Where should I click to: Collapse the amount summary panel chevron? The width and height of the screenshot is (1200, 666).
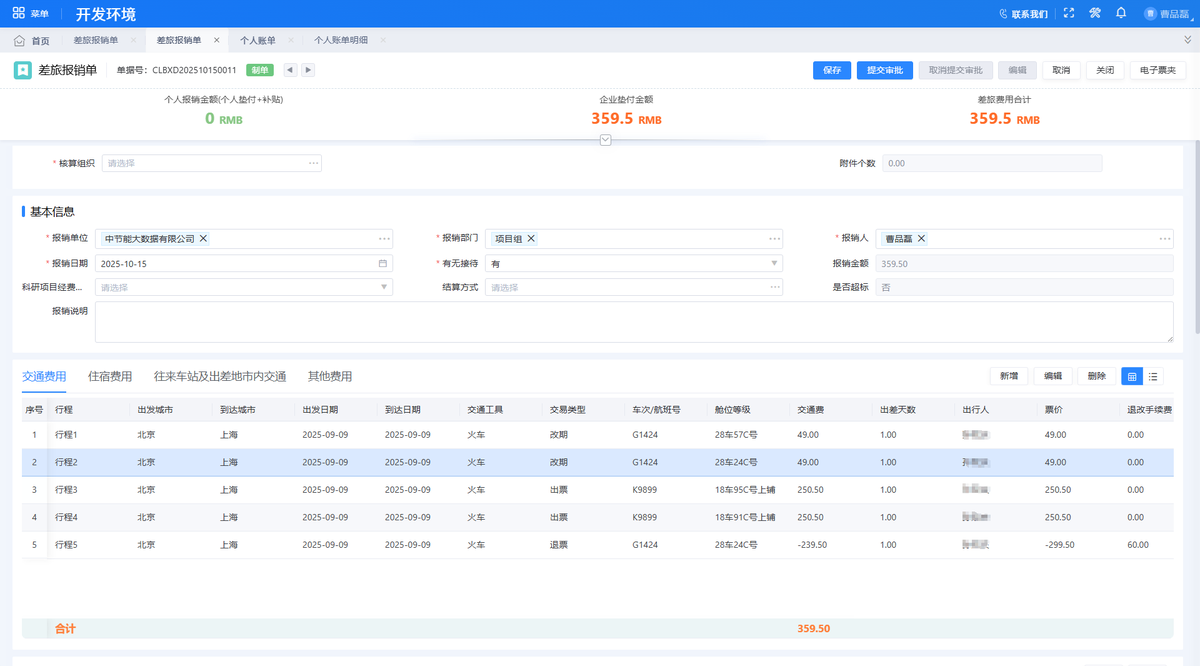click(x=605, y=140)
